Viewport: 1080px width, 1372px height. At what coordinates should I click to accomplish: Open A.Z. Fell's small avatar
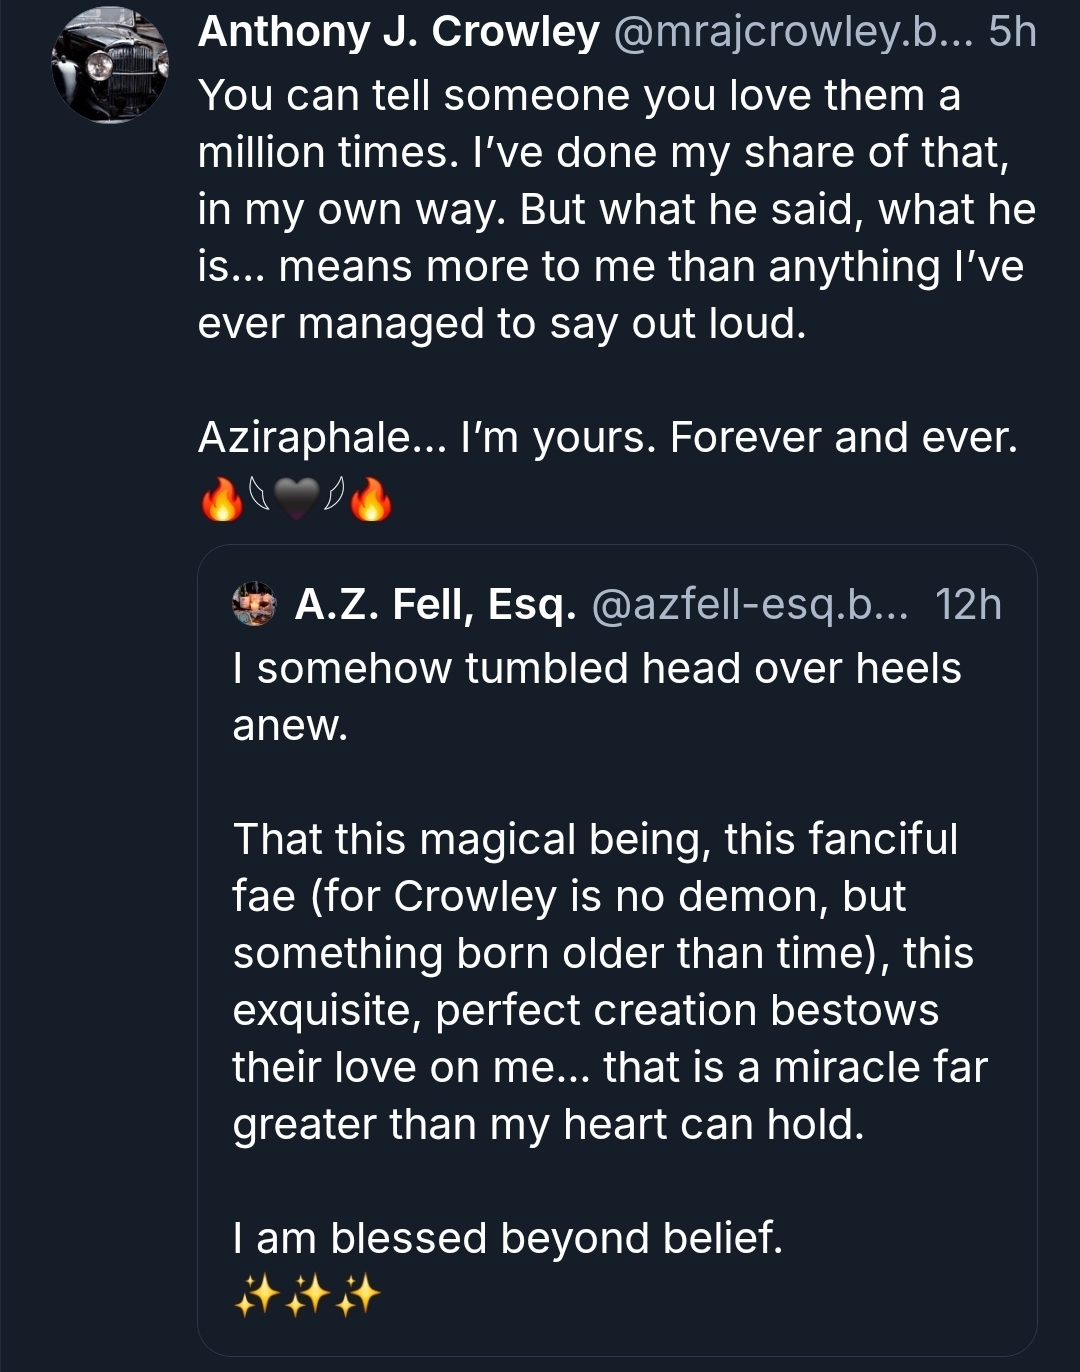point(254,604)
